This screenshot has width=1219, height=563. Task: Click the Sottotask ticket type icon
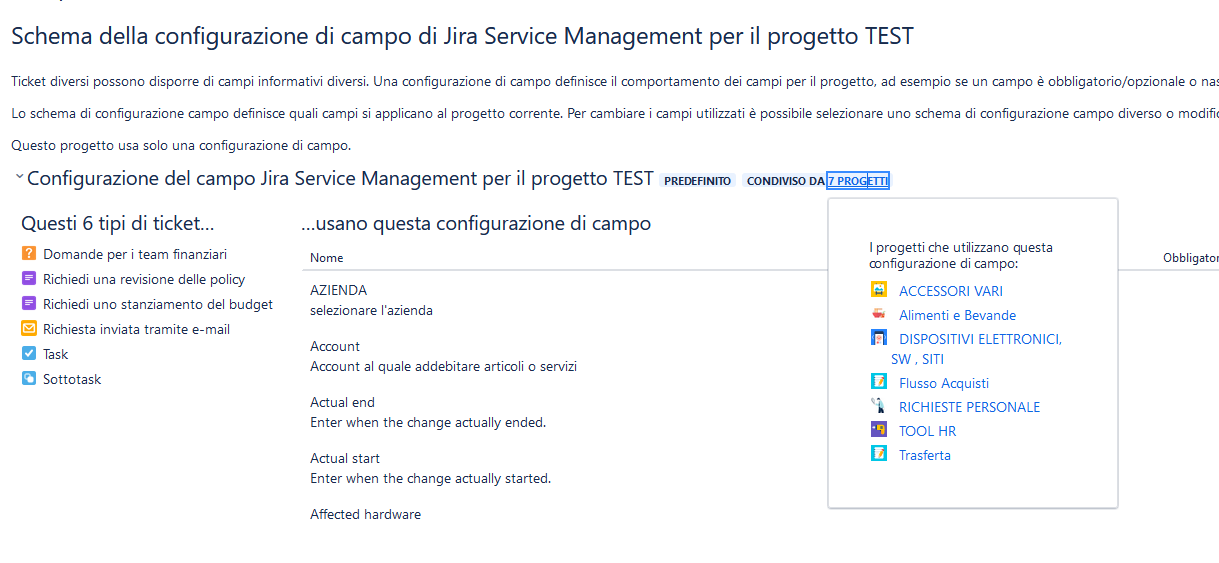29,379
